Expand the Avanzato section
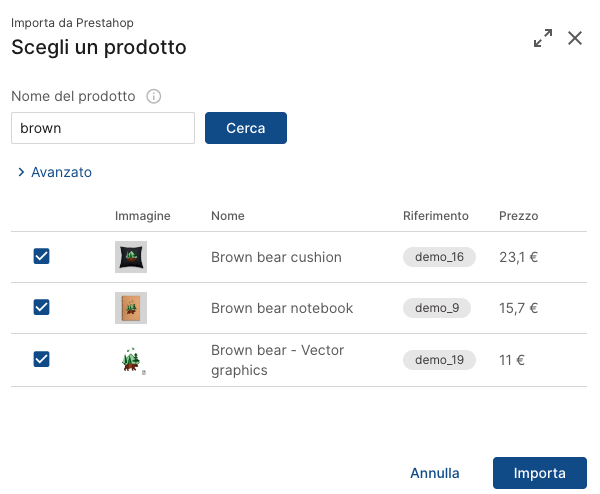Screen dimensions: 600x494 [x=55, y=172]
